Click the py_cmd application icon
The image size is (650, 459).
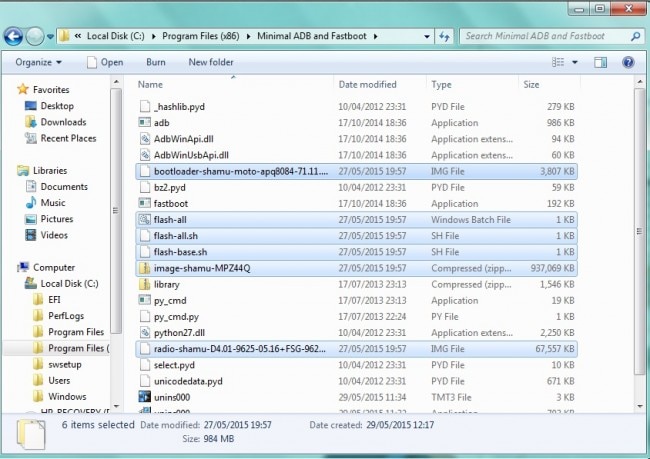144,301
